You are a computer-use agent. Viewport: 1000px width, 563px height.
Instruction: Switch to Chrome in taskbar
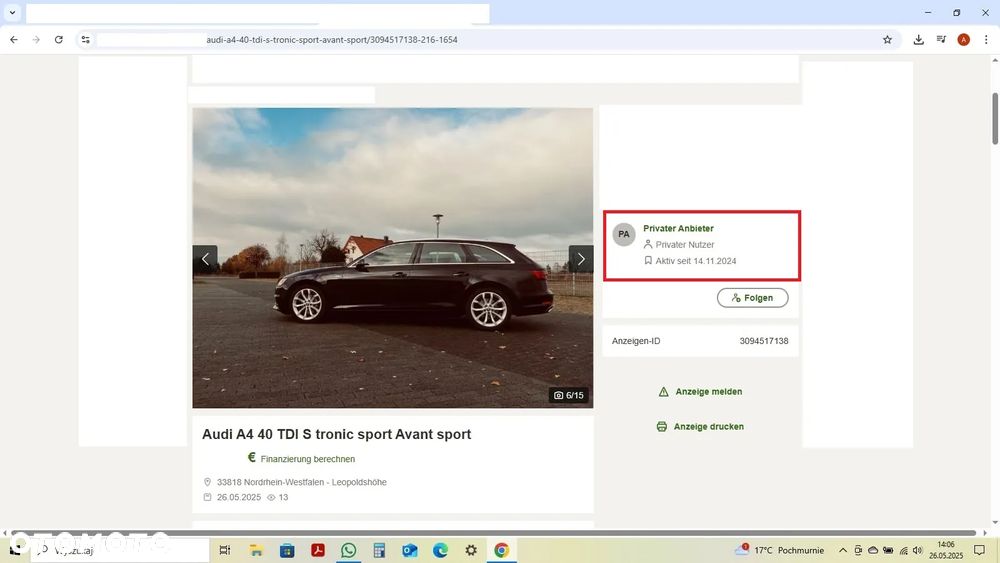pos(501,550)
